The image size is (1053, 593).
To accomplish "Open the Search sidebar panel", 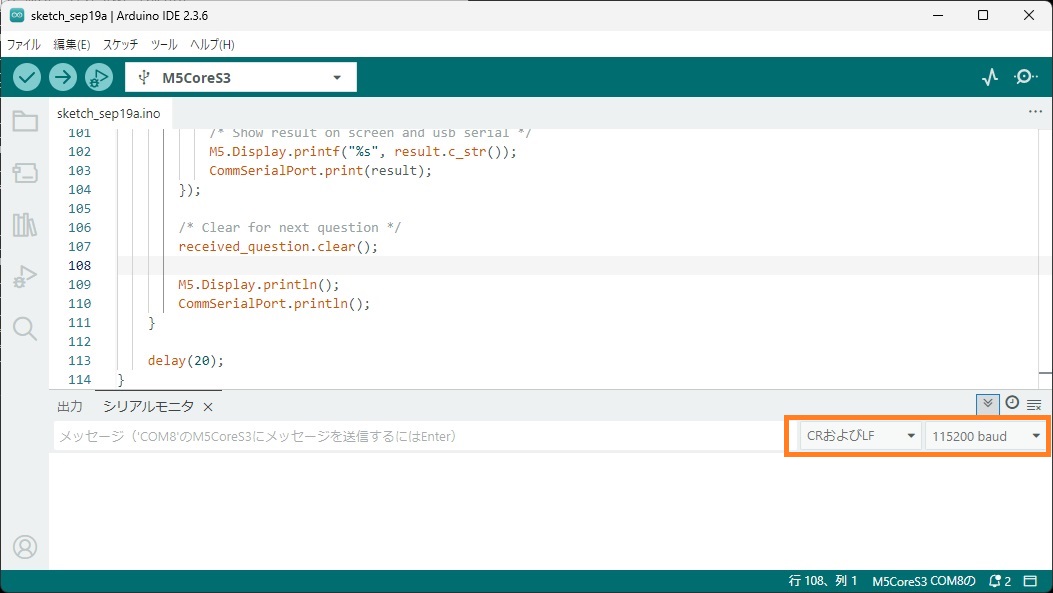I will point(25,328).
